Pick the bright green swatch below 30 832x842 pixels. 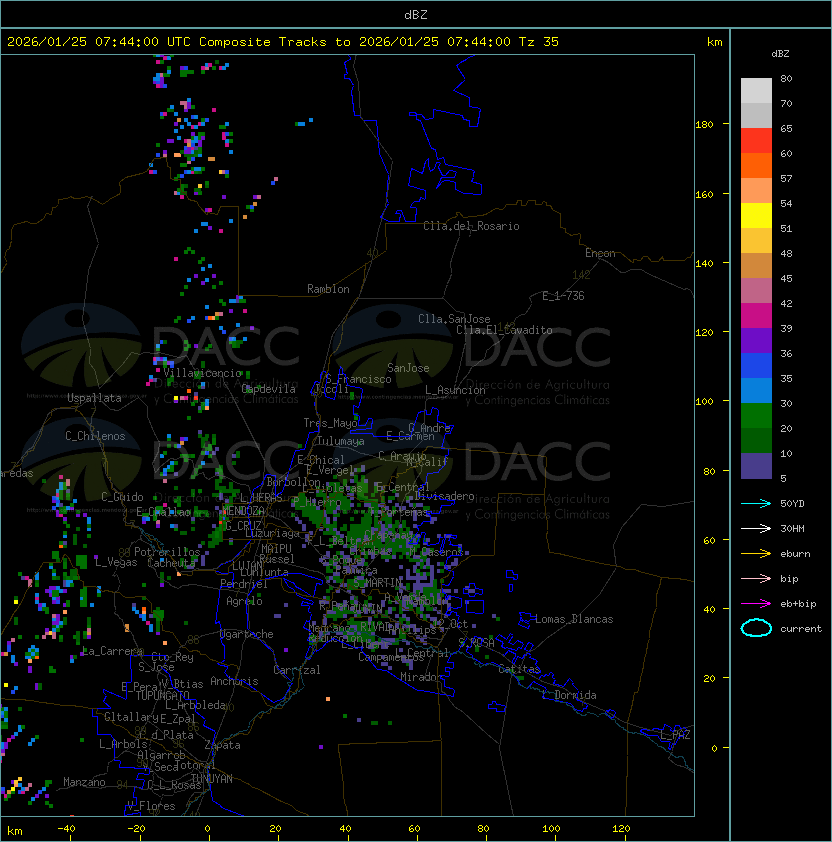point(756,415)
